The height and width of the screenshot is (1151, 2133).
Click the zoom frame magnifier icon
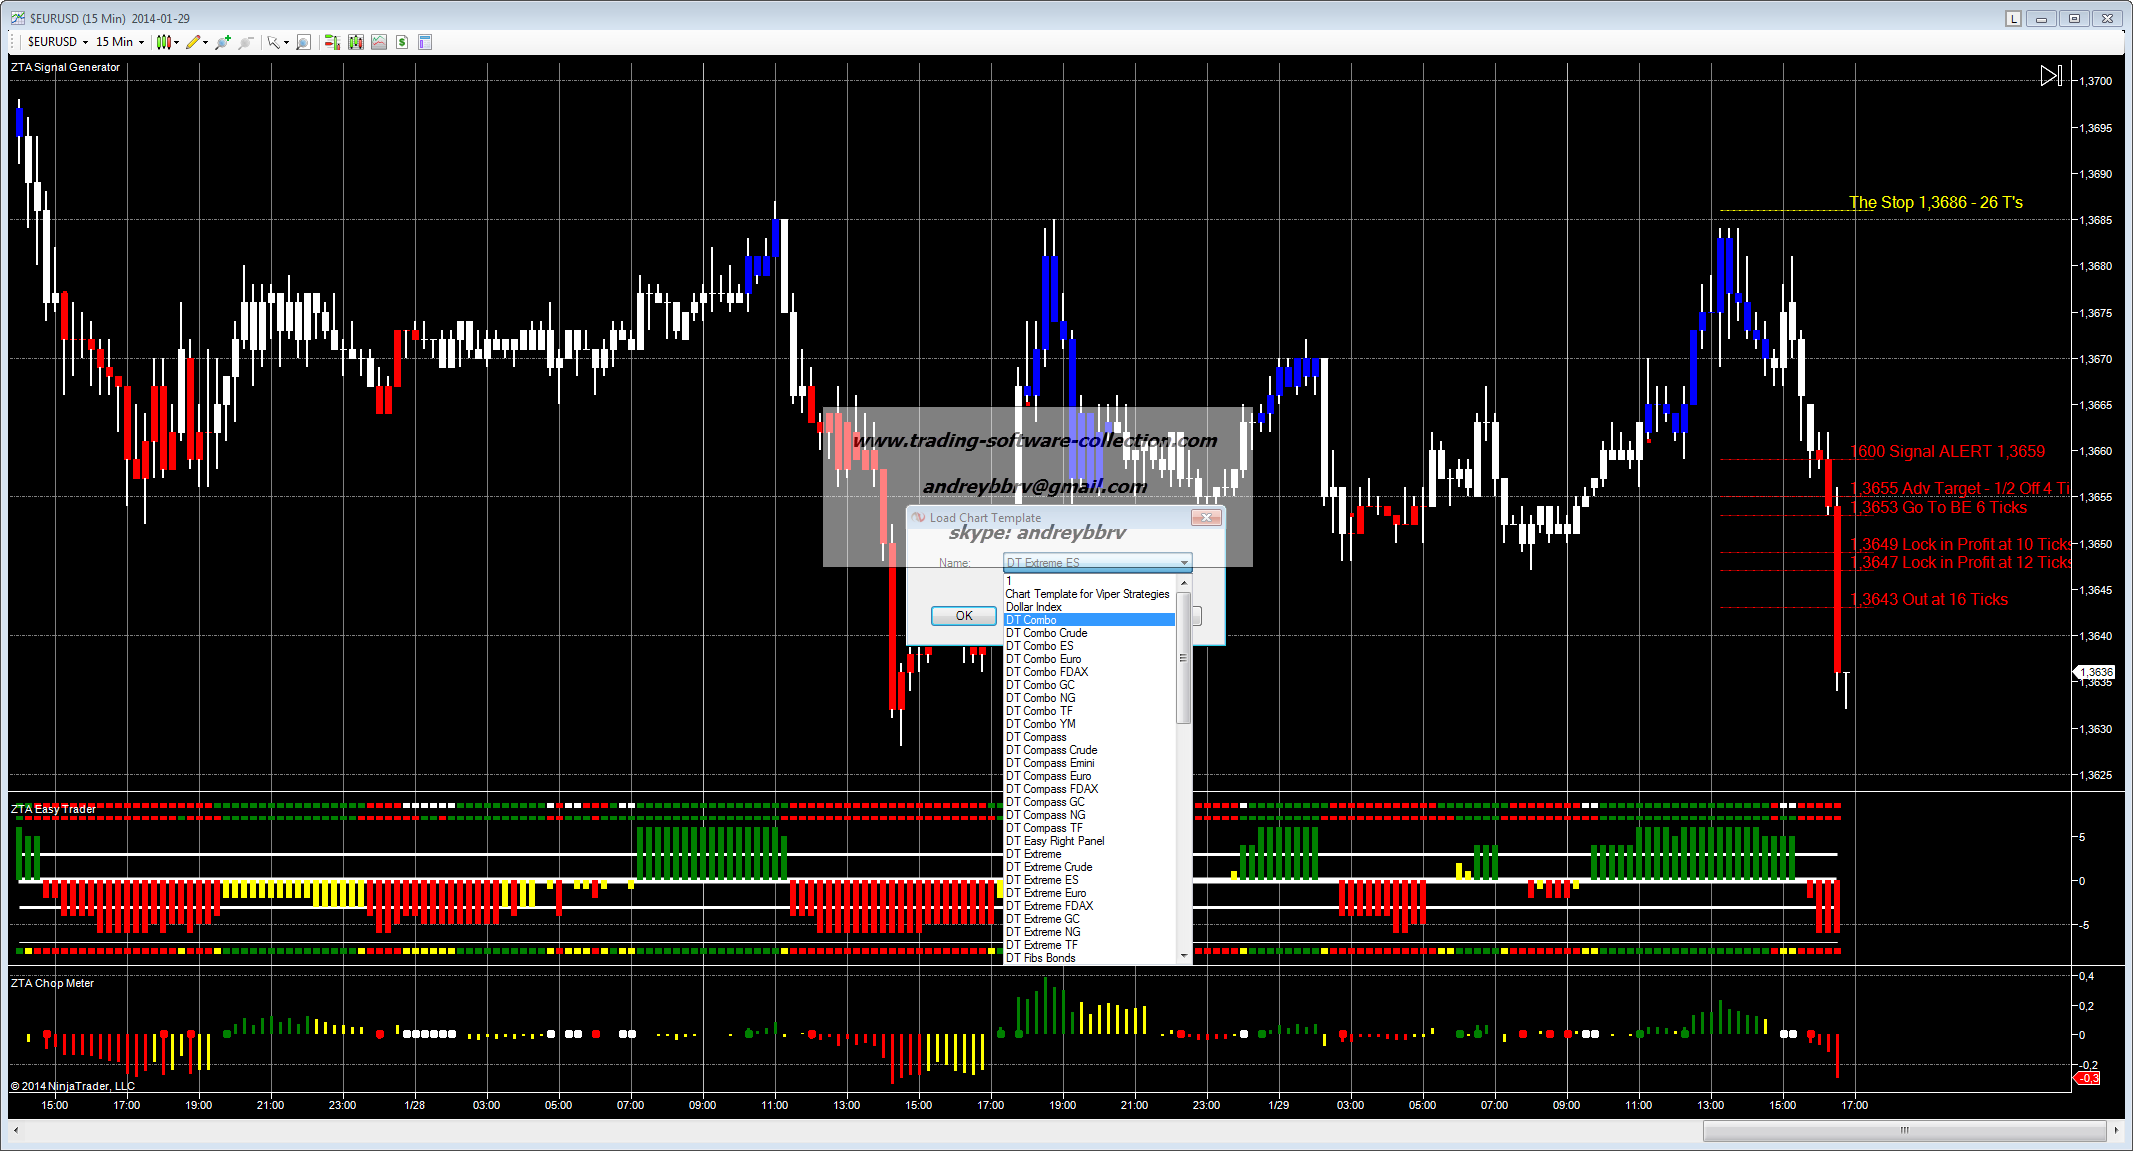(x=303, y=42)
